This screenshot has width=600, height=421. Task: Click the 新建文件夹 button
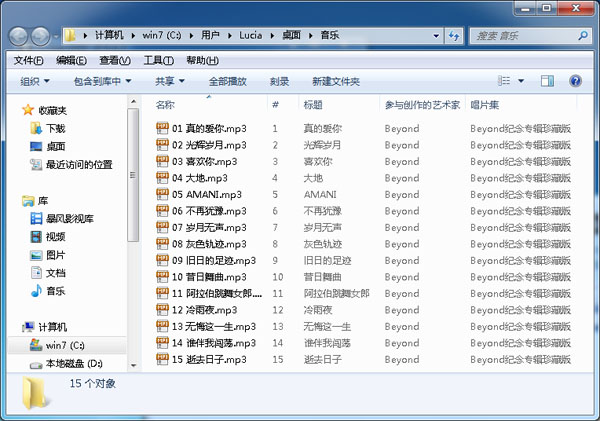click(336, 81)
